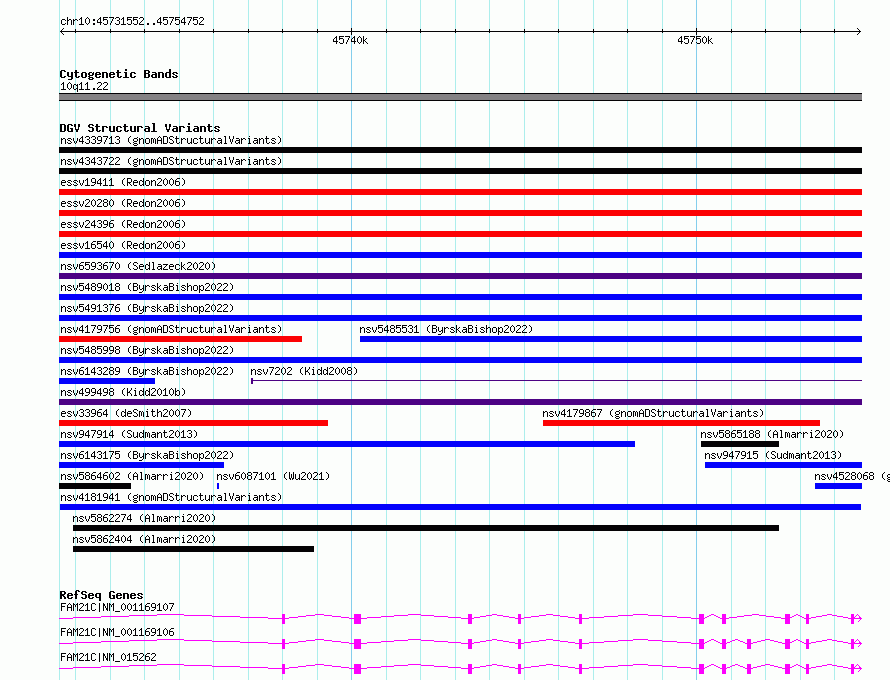Select the red nsv4179756 variant bar
890x680 pixels.
[x=180, y=339]
